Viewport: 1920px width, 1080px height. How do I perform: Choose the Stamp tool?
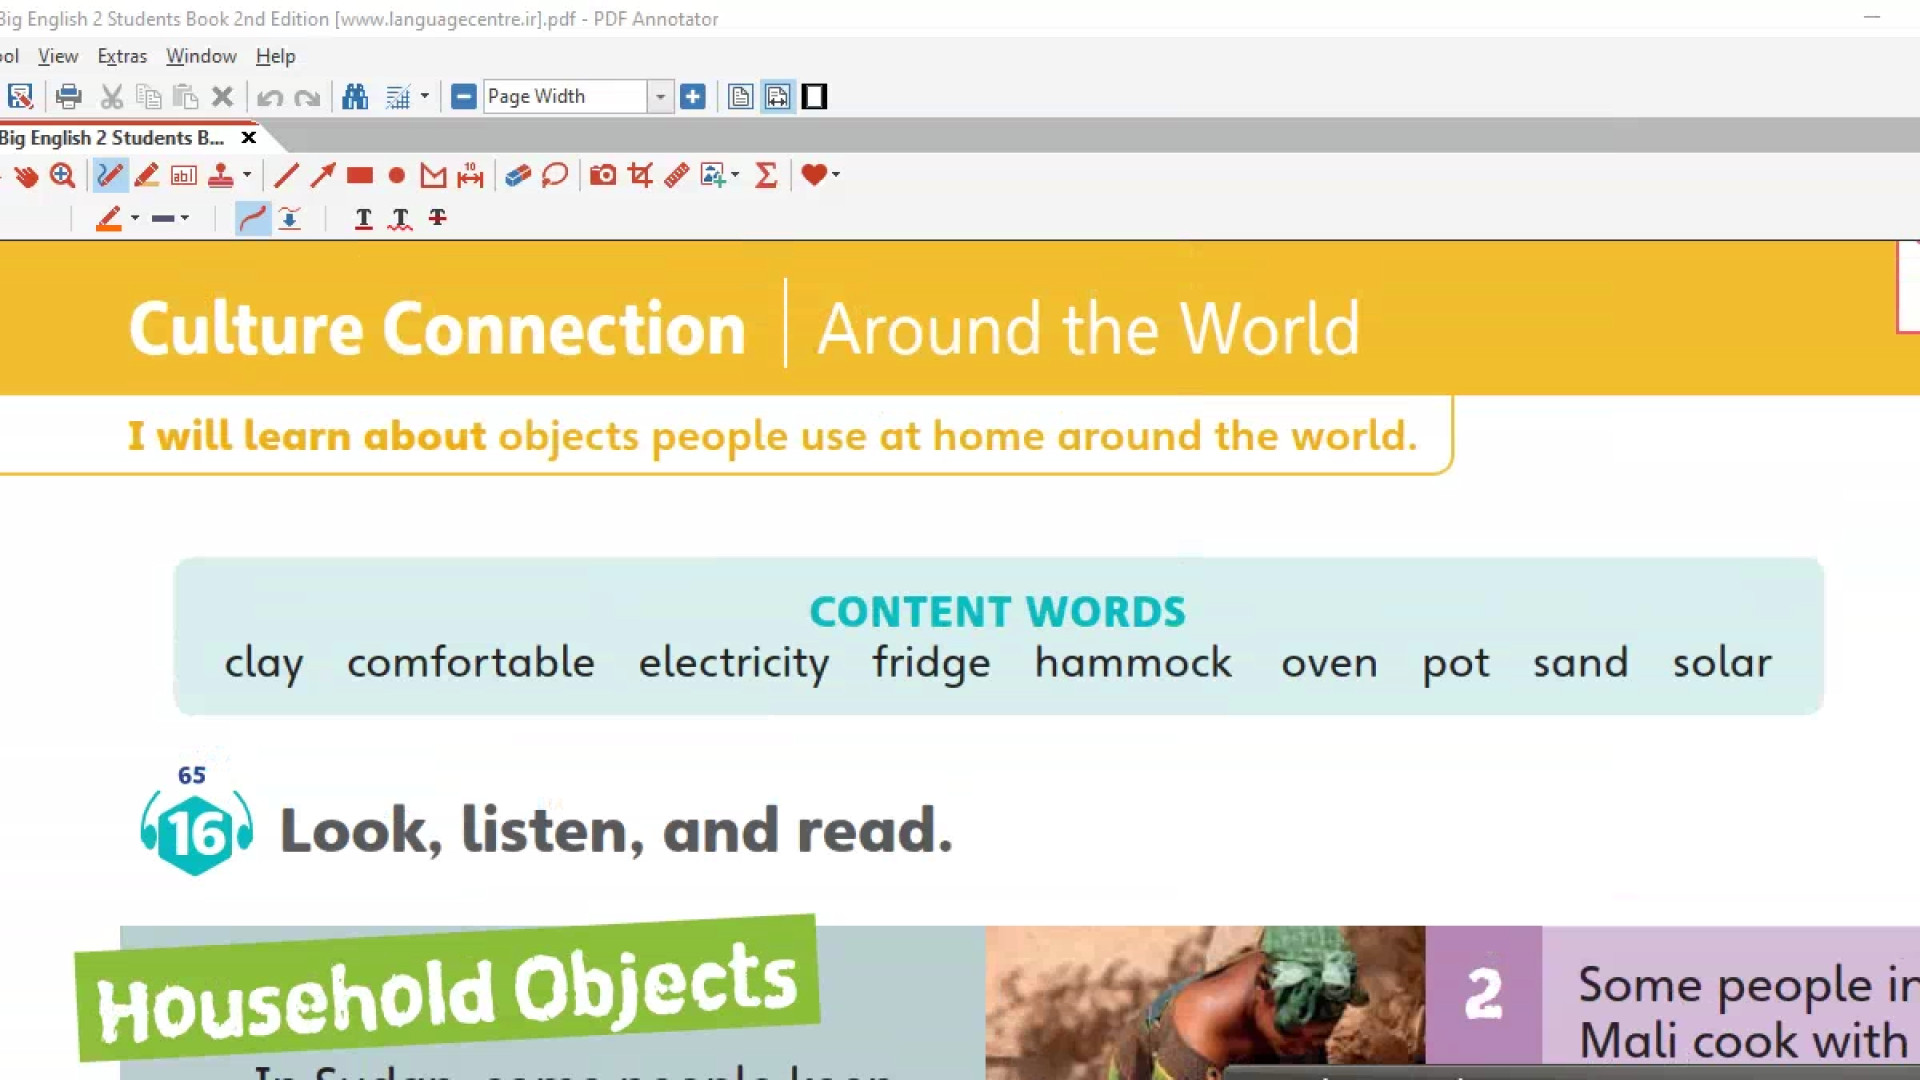[x=221, y=176]
